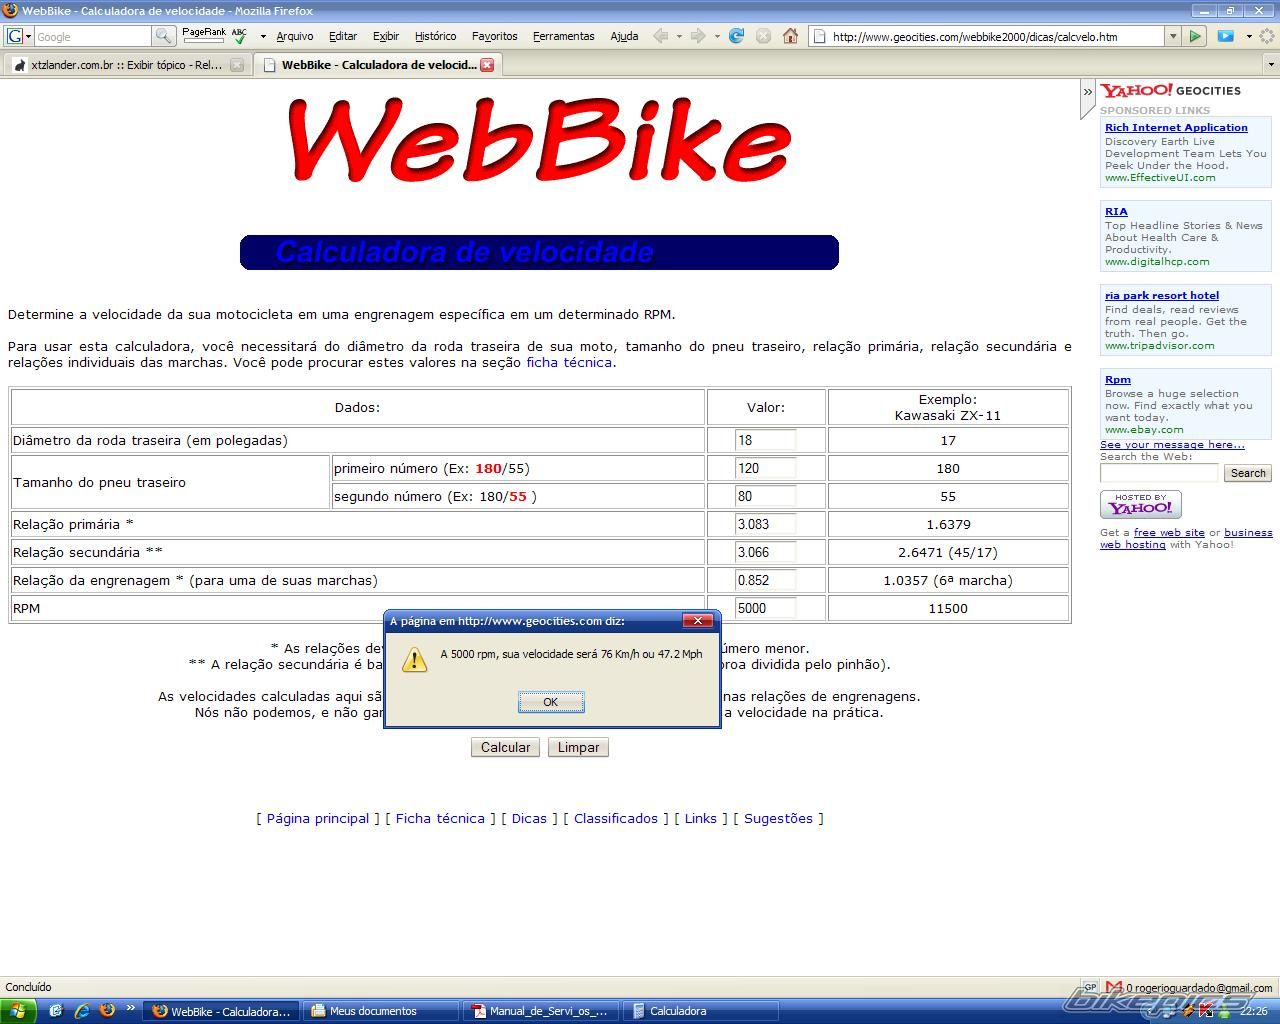Open Internet Explorer from quick launch
Viewport: 1280px width, 1024px height.
click(x=82, y=1011)
